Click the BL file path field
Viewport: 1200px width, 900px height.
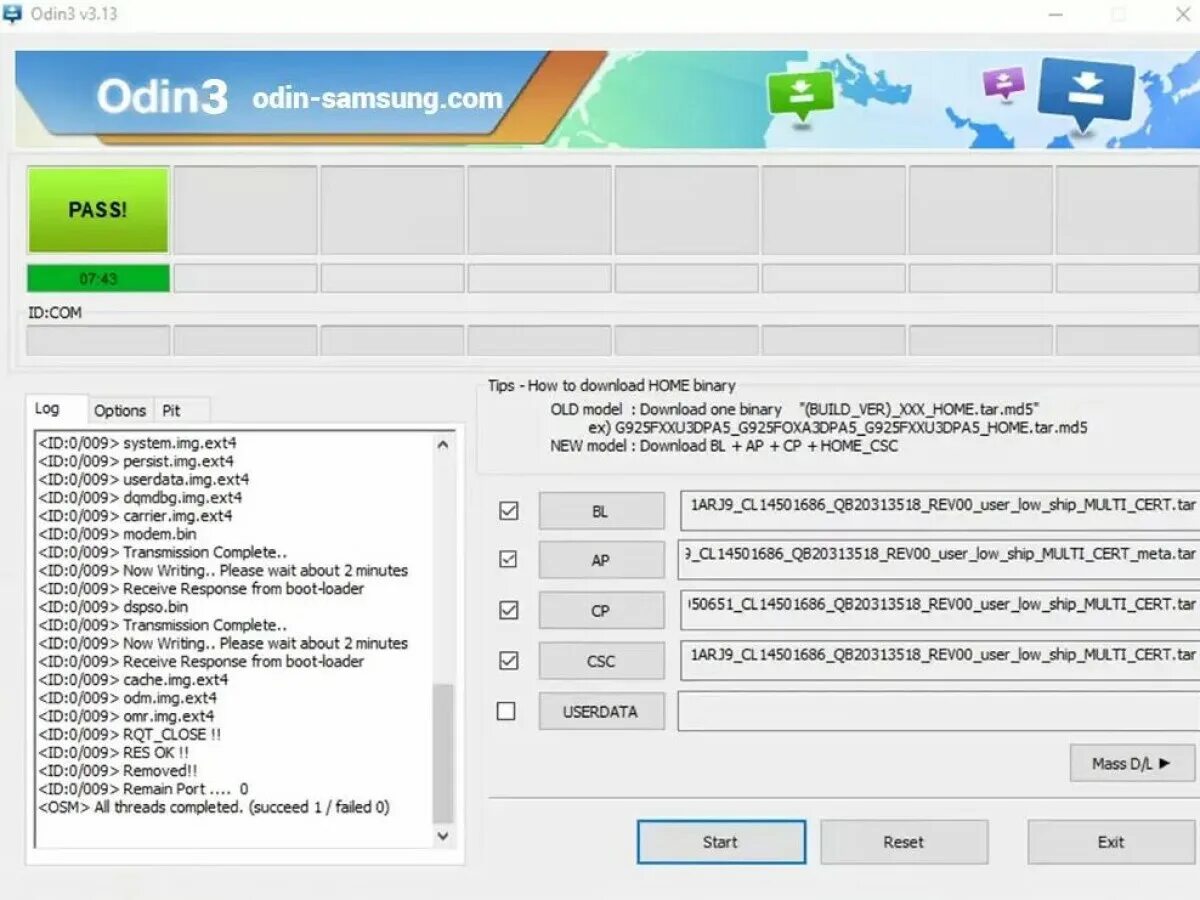tap(939, 511)
